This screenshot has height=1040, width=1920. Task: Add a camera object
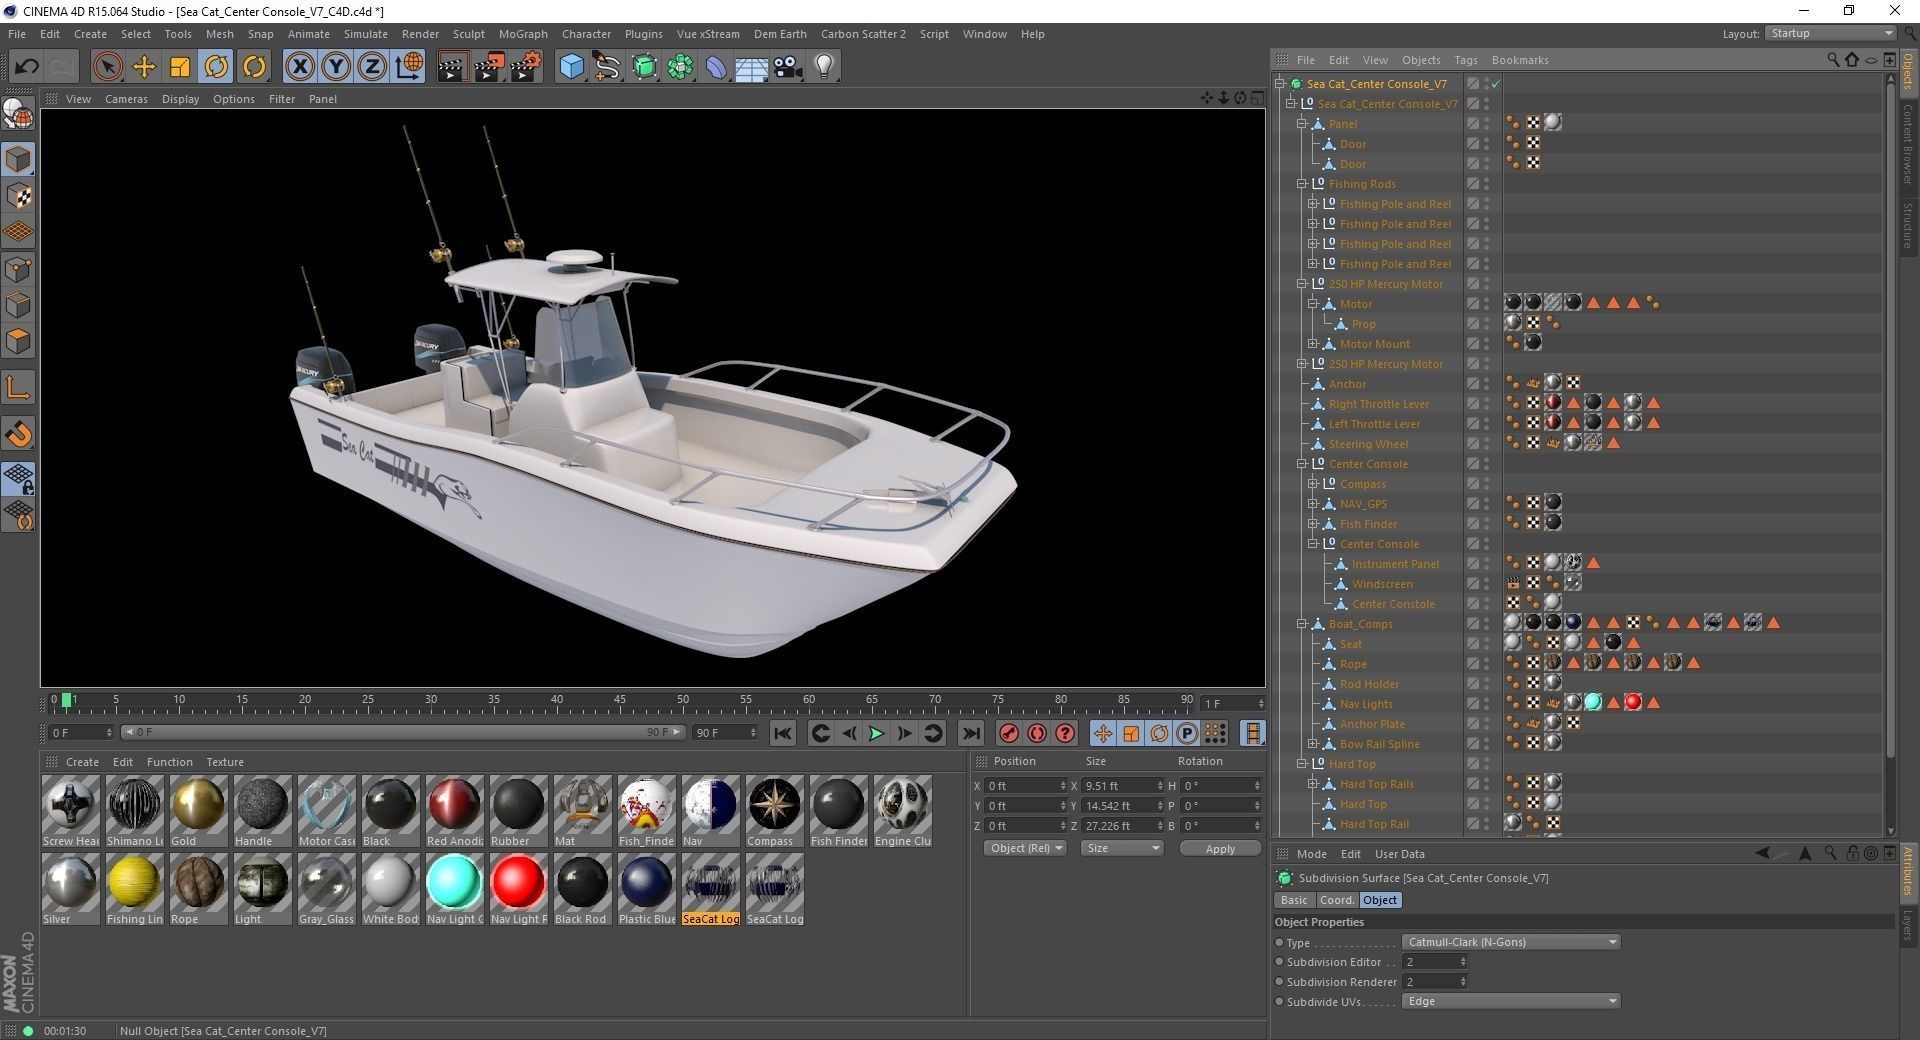[788, 67]
